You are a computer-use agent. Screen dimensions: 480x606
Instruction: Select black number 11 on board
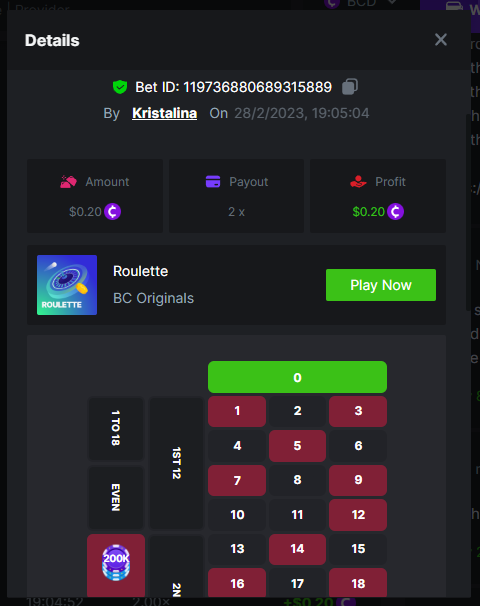297,514
